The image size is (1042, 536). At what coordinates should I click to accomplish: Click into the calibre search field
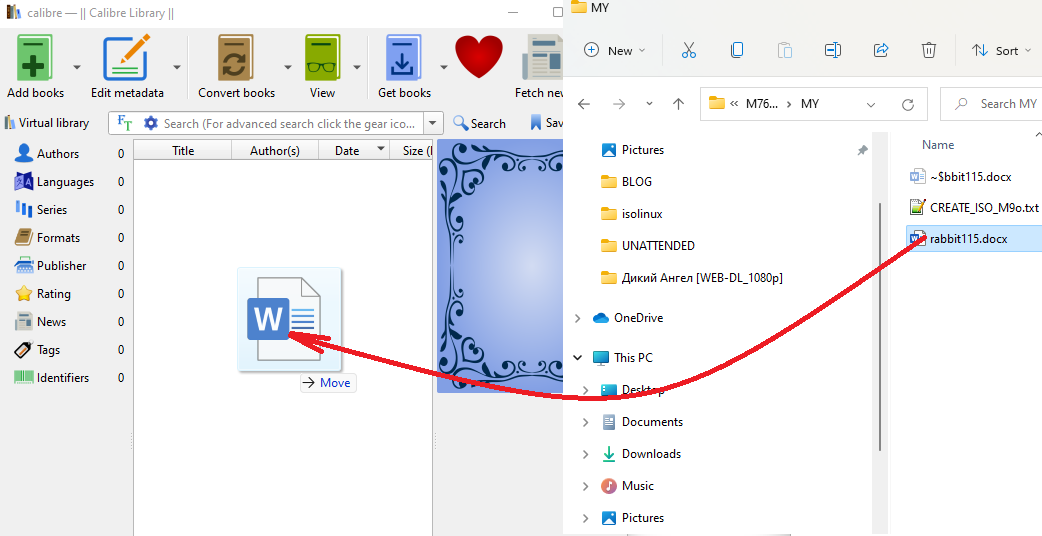click(289, 124)
